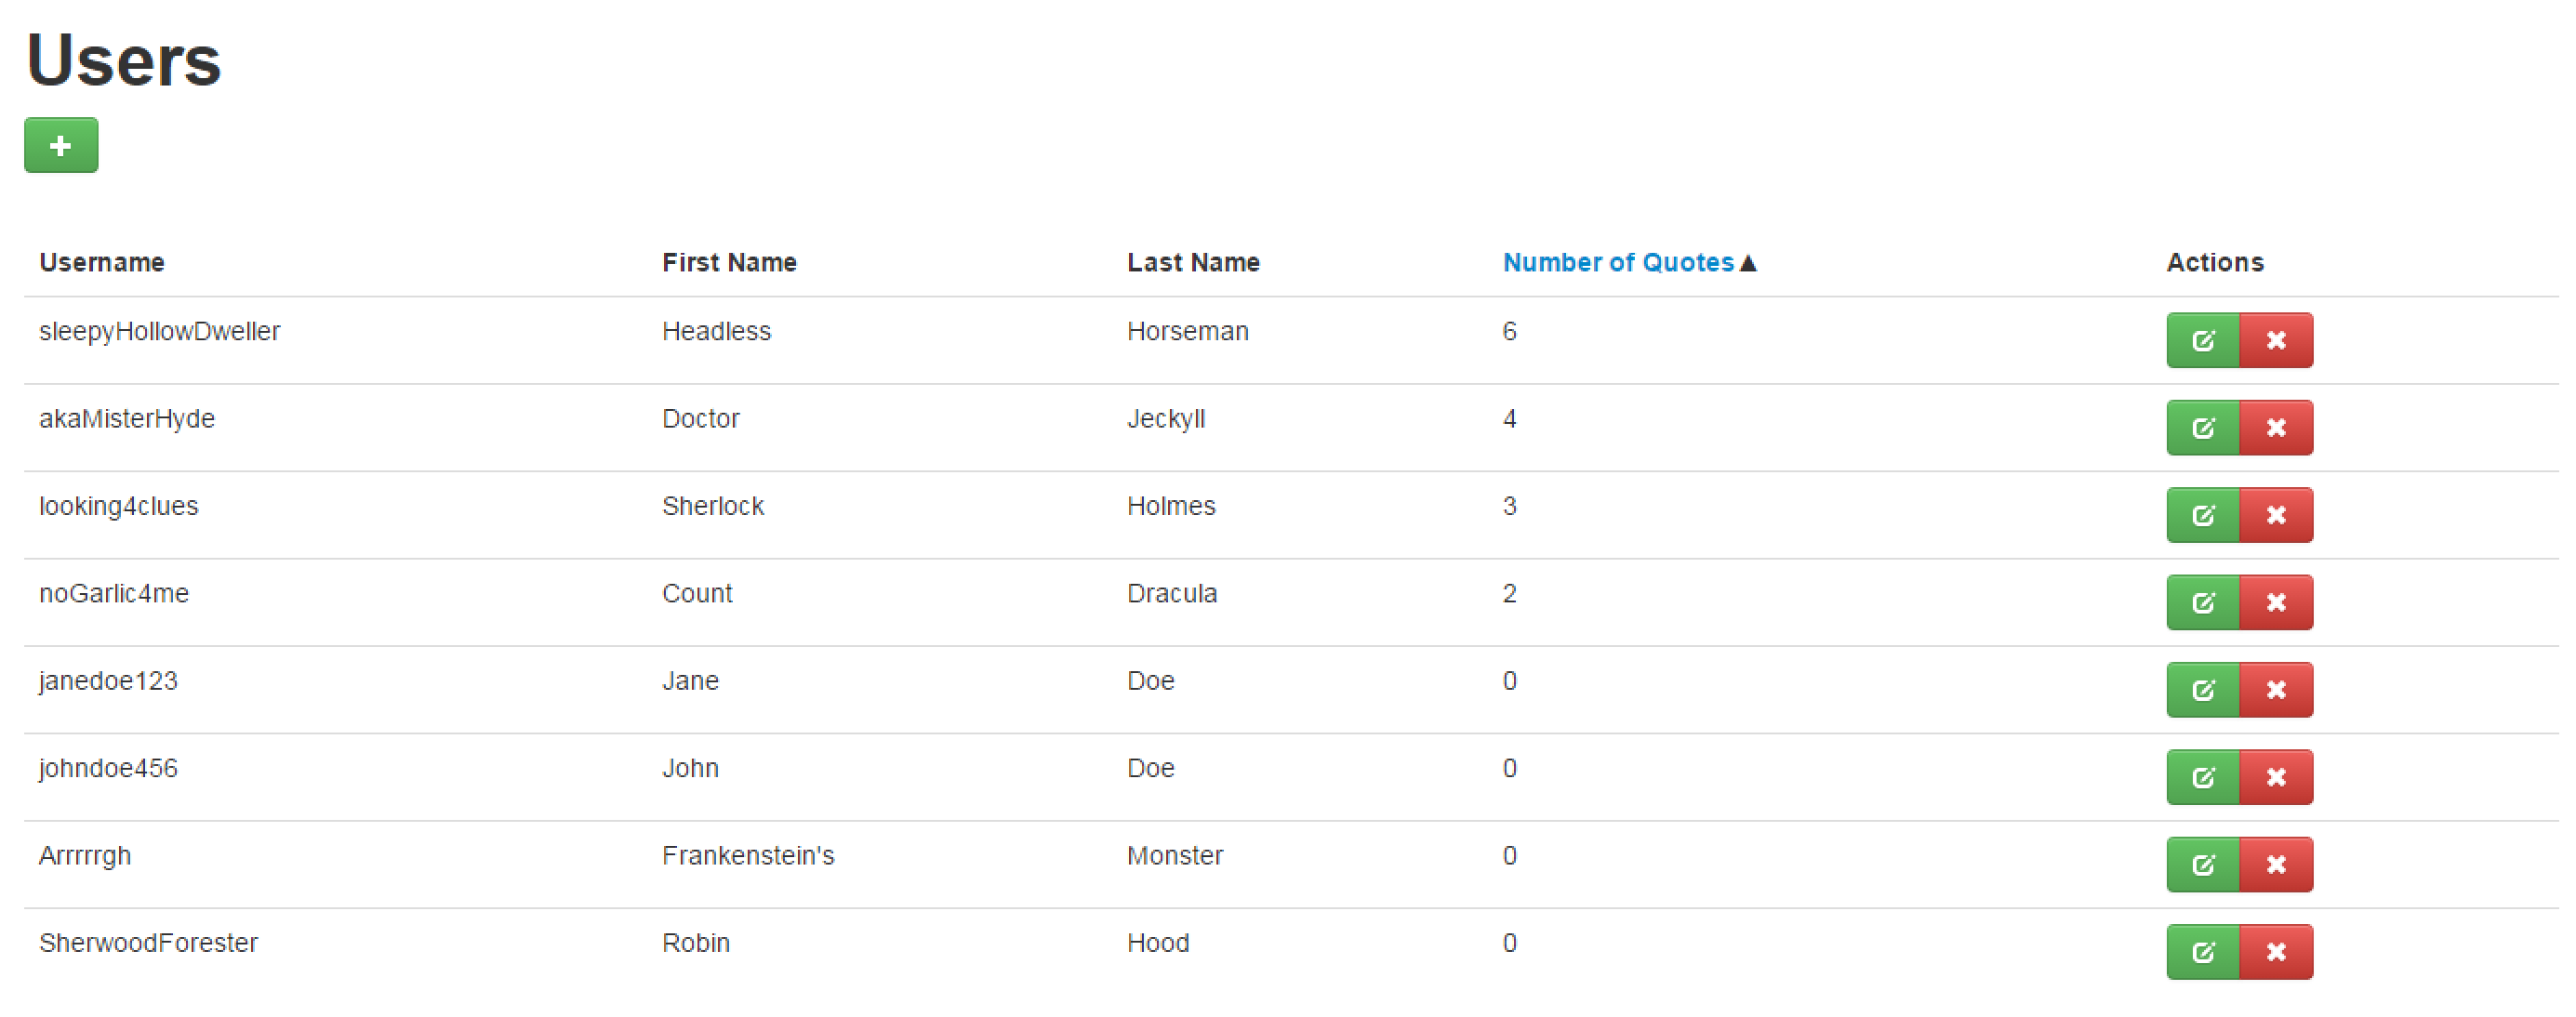
Task: Edit SherwoodForester user
Action: point(2203,952)
